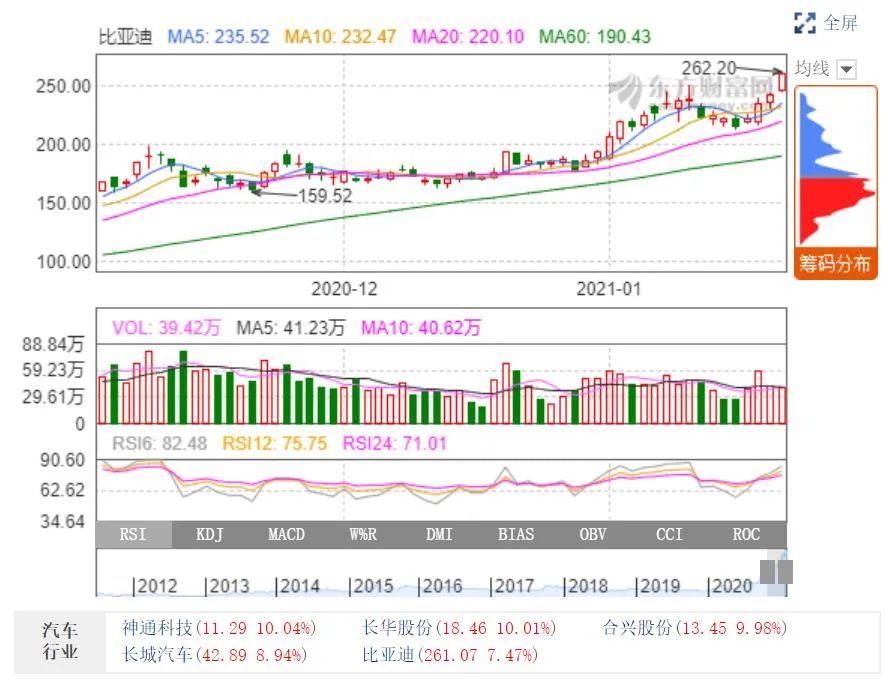Open 长城汽车 stock link

(215, 654)
